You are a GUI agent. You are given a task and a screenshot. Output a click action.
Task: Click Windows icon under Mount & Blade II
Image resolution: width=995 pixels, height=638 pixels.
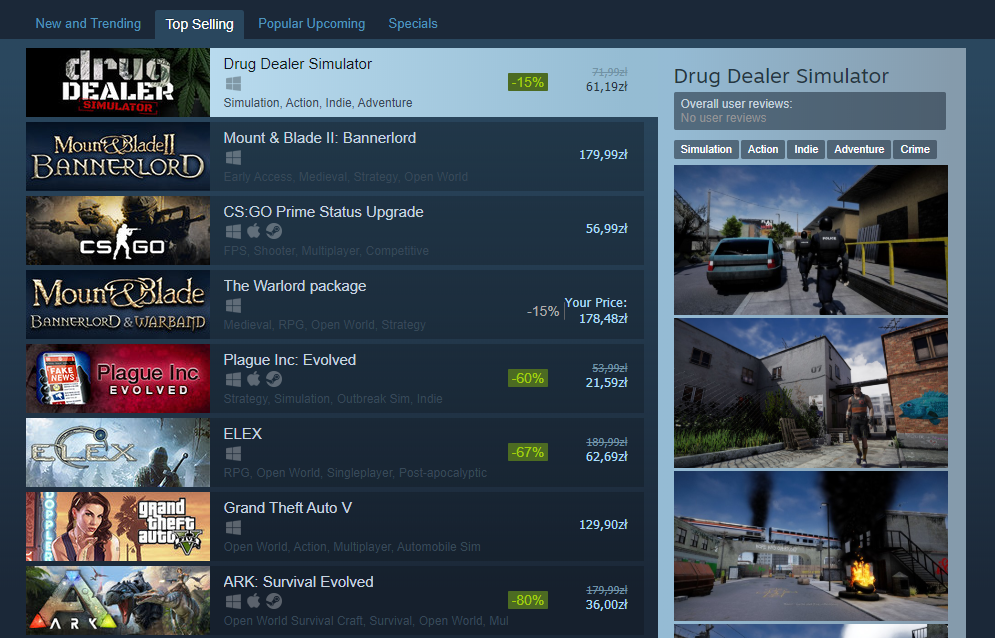point(233,157)
